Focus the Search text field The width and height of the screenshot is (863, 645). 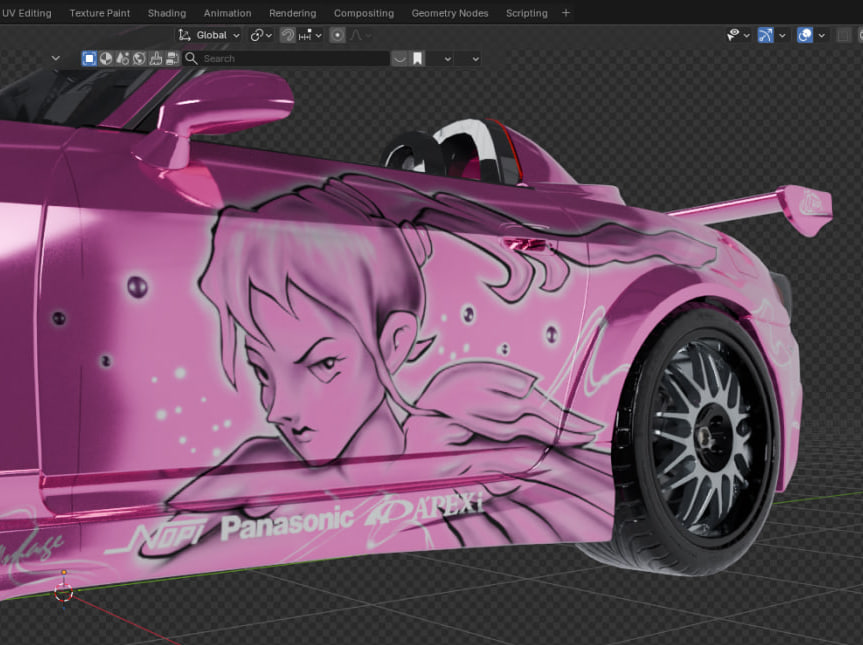coord(286,58)
